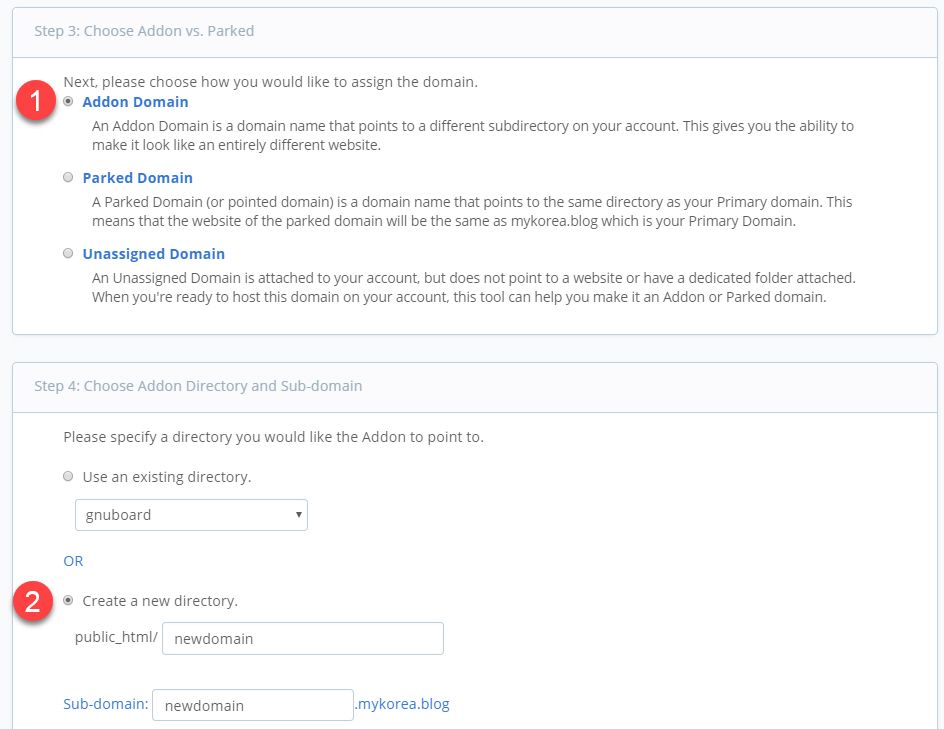Select the Parked Domain radio button
The width and height of the screenshot is (944, 729).
[x=68, y=177]
